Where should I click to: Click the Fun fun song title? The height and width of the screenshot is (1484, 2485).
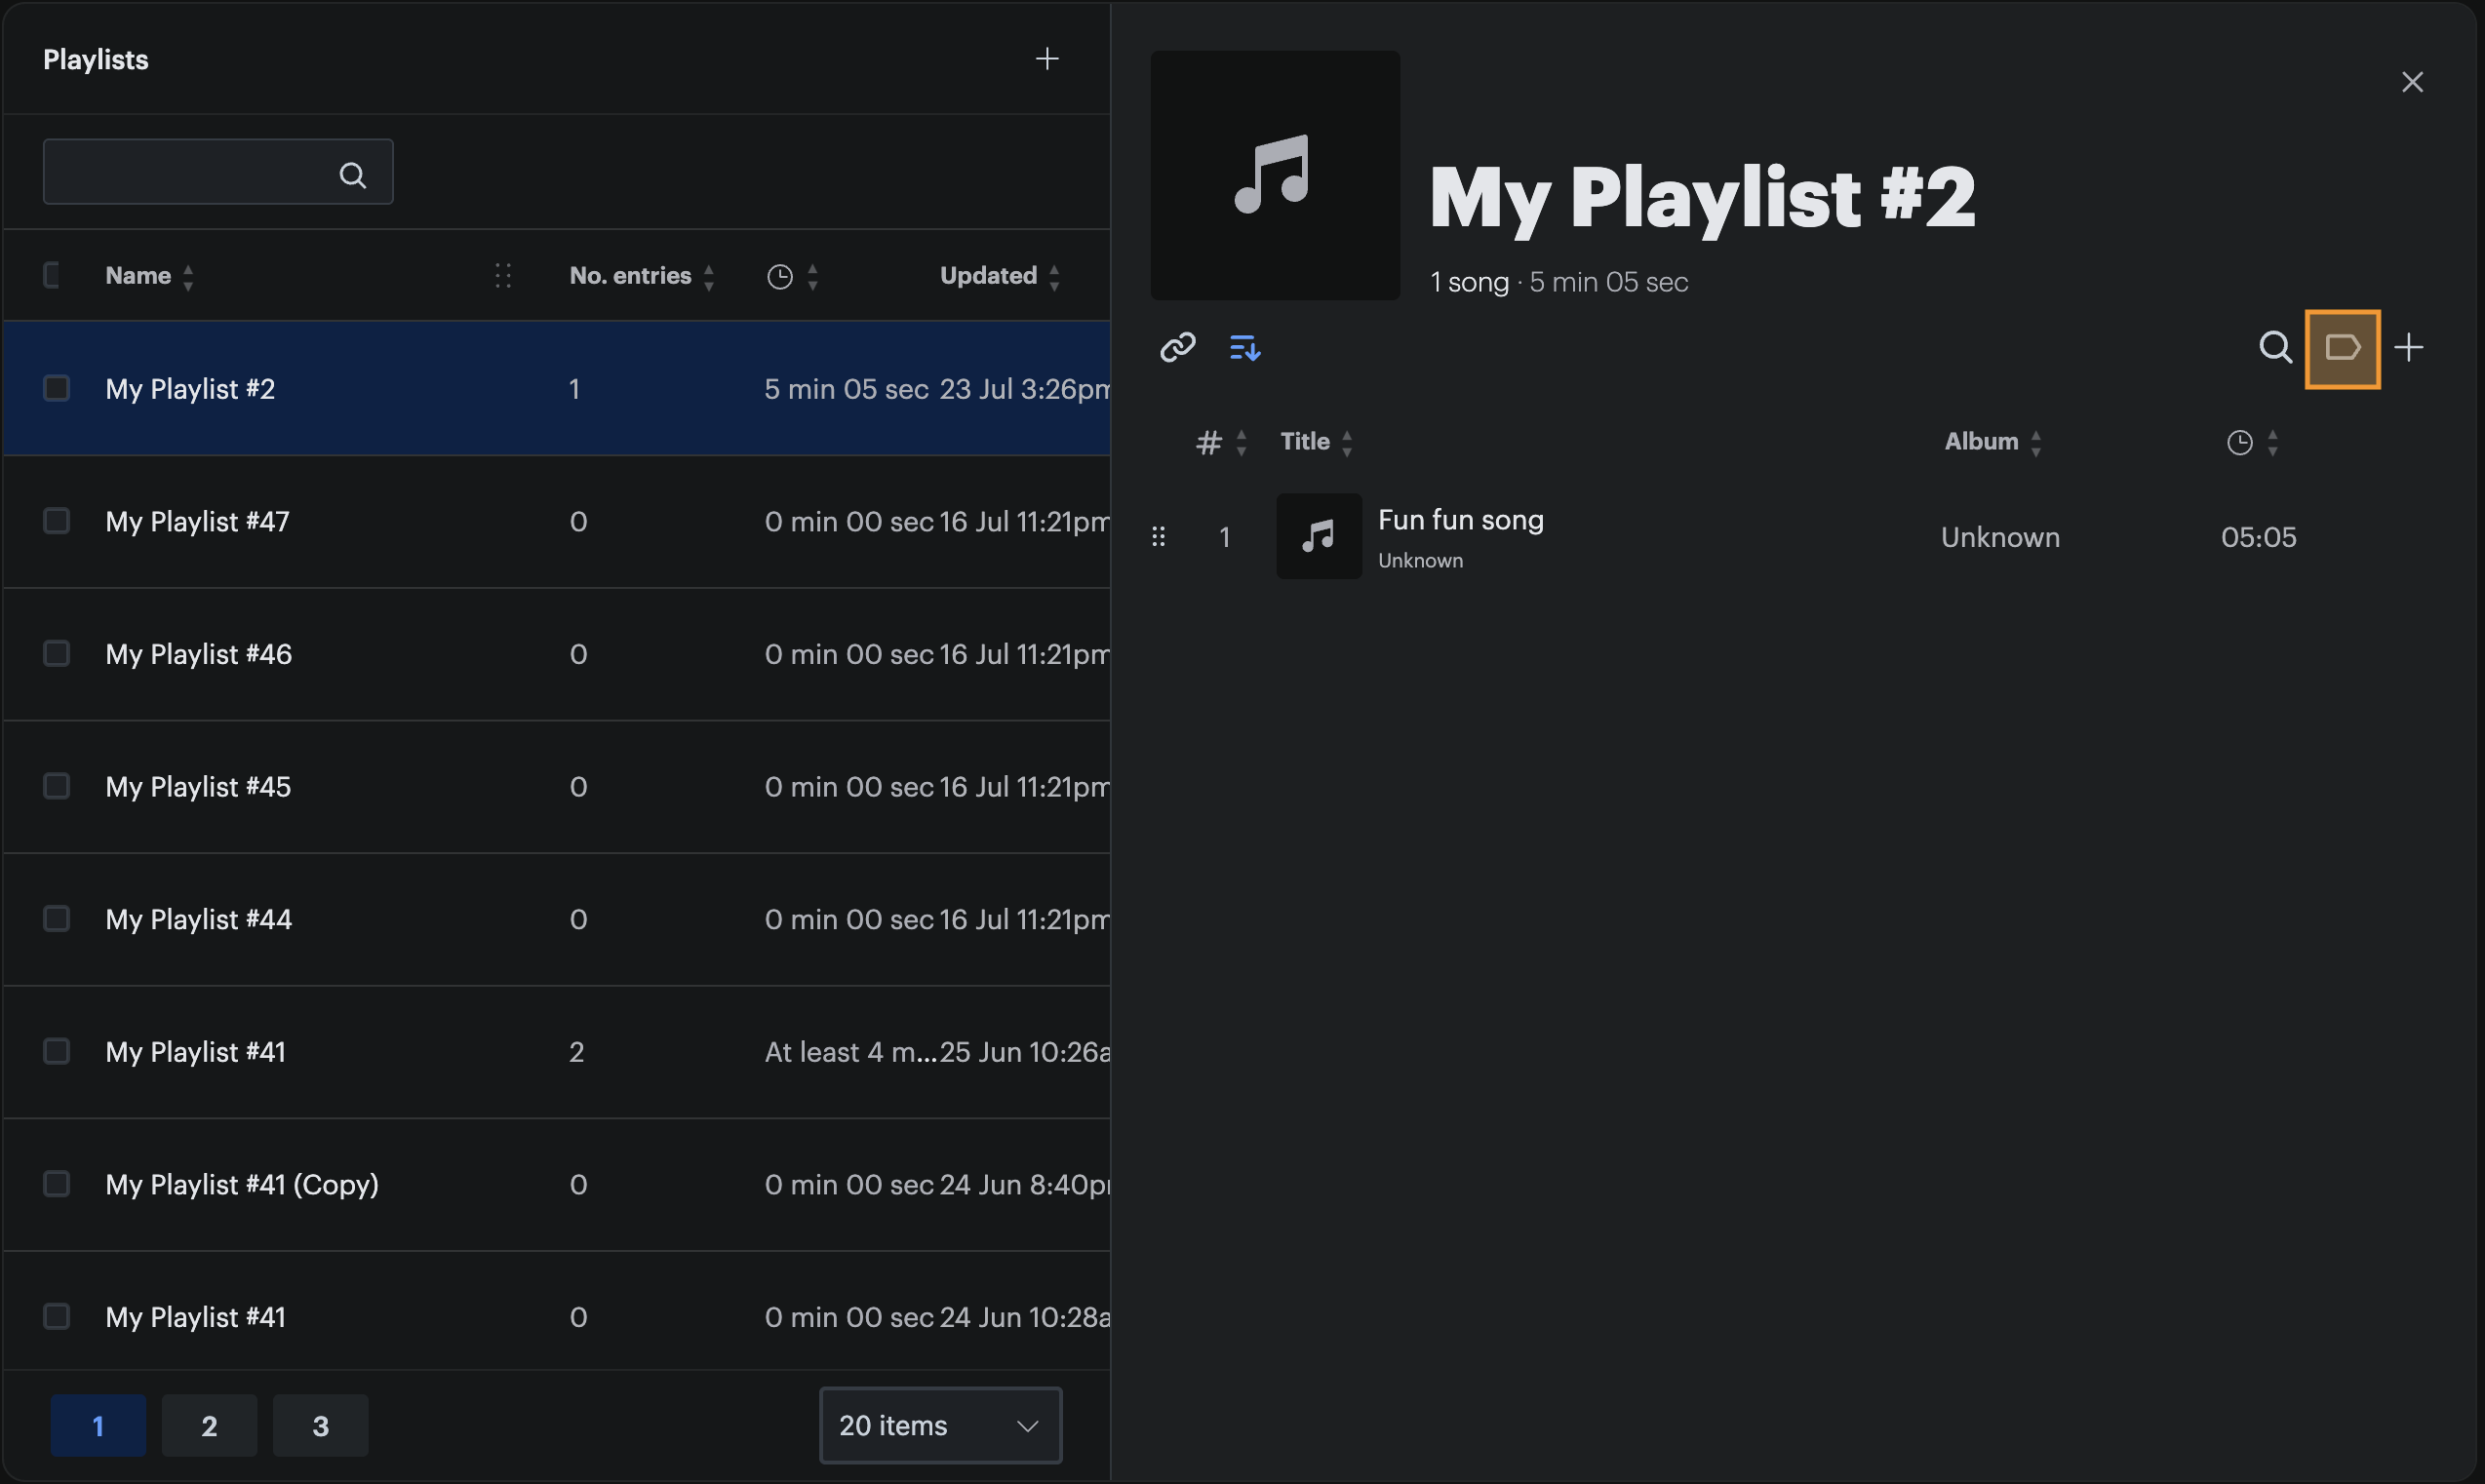click(x=1460, y=520)
